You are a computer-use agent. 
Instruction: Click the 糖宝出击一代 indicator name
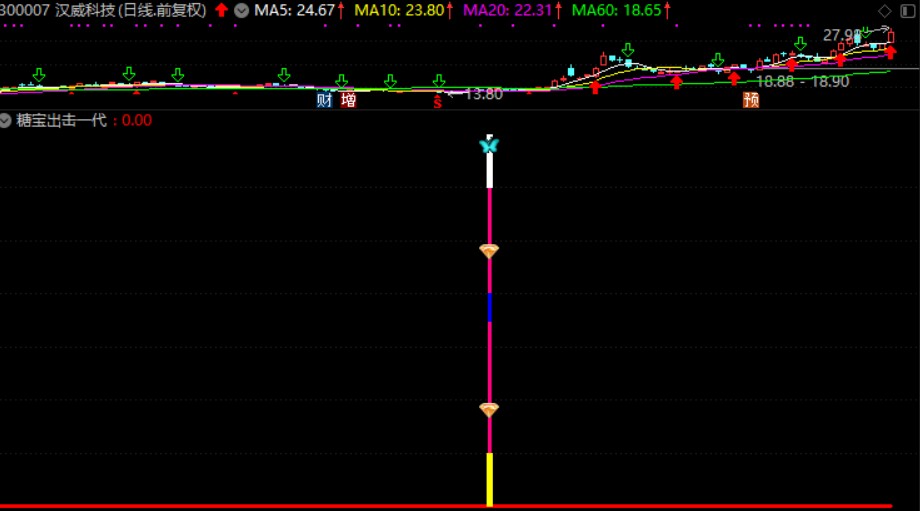pos(62,121)
